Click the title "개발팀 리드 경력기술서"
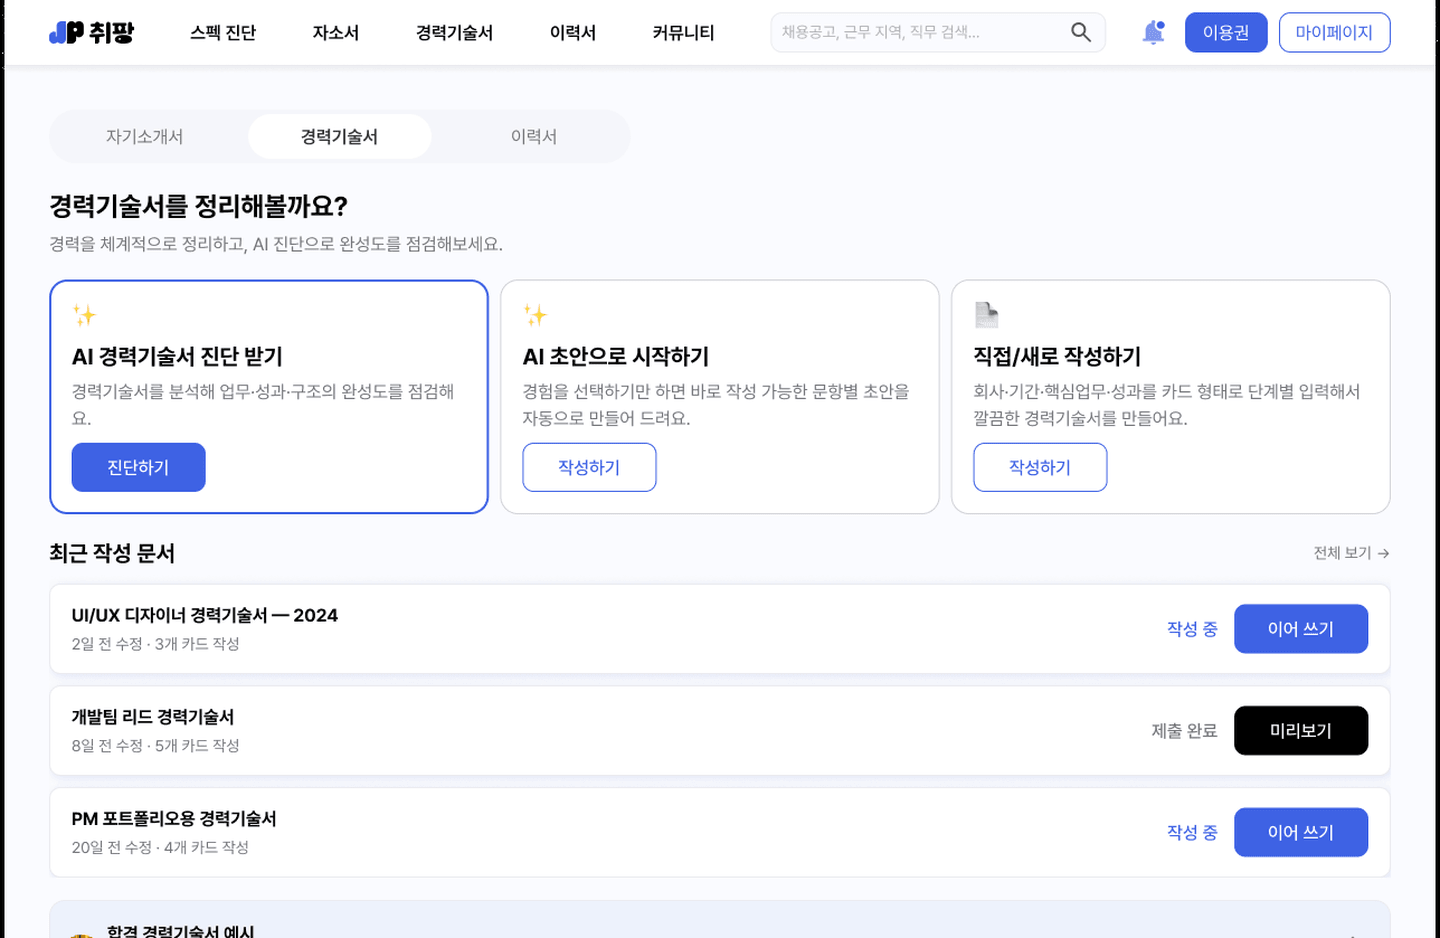Viewport: 1440px width, 938px height. [153, 717]
